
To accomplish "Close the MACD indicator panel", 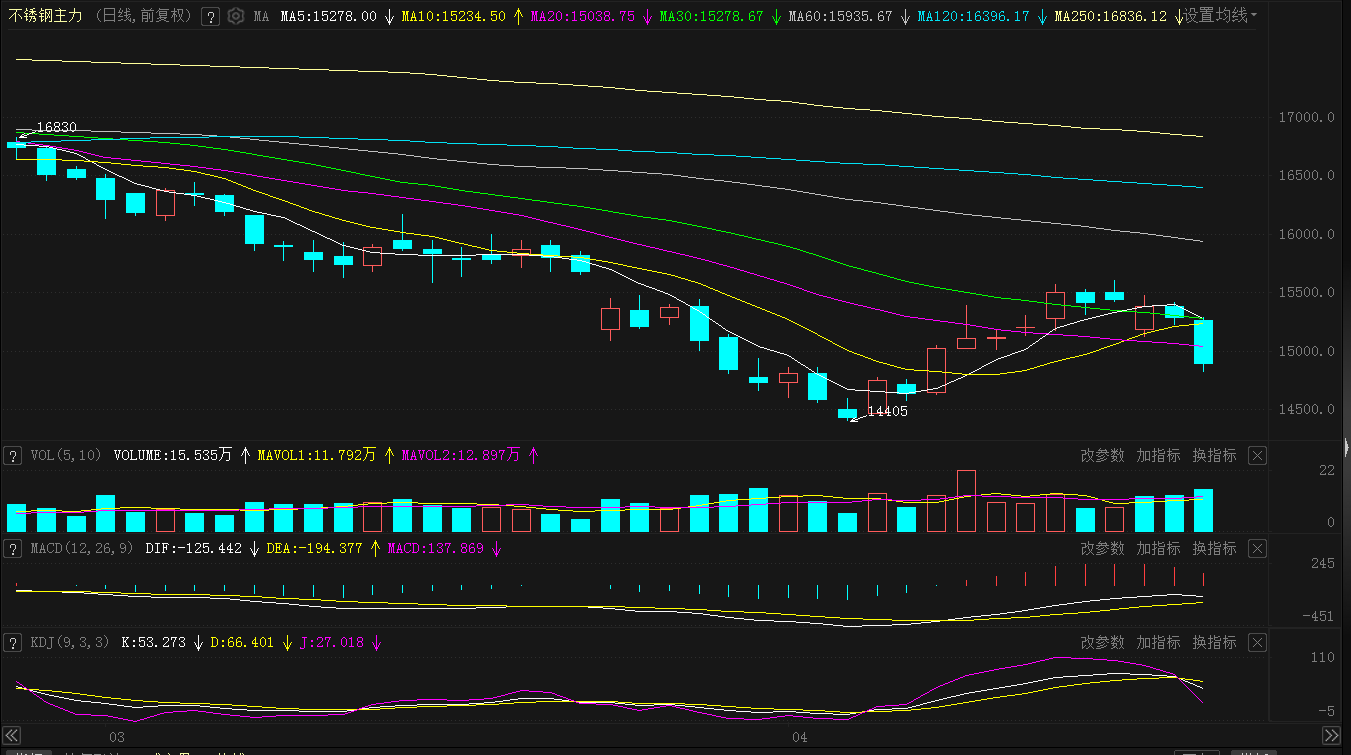I will tap(1258, 548).
